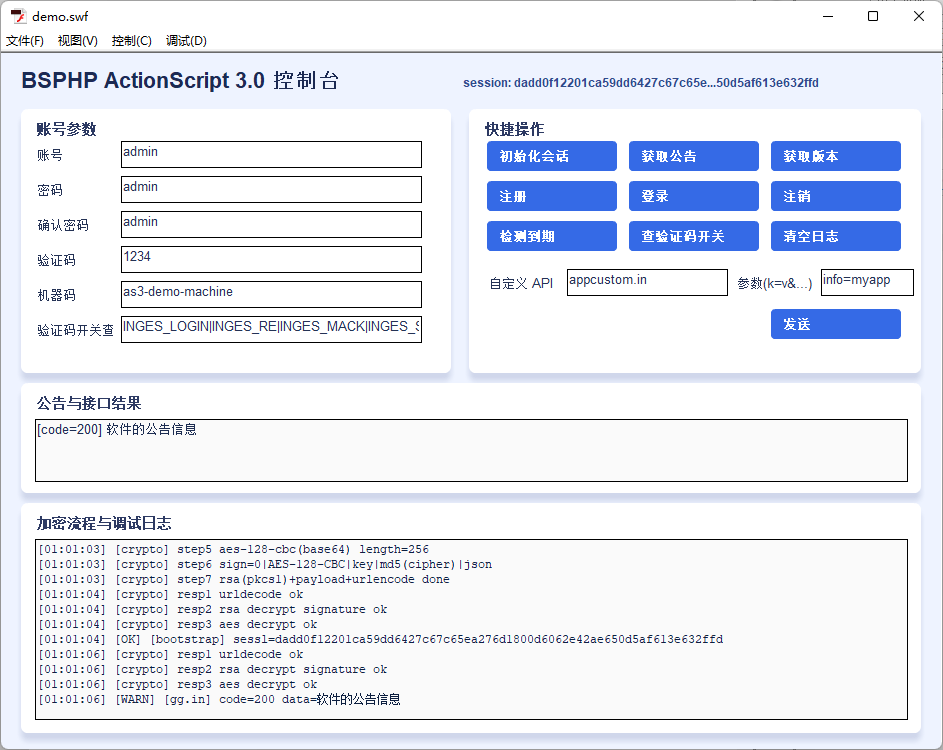This screenshot has width=943, height=750.
Task: Click the 加密流程与调试日志 log area
Action: coord(472,629)
